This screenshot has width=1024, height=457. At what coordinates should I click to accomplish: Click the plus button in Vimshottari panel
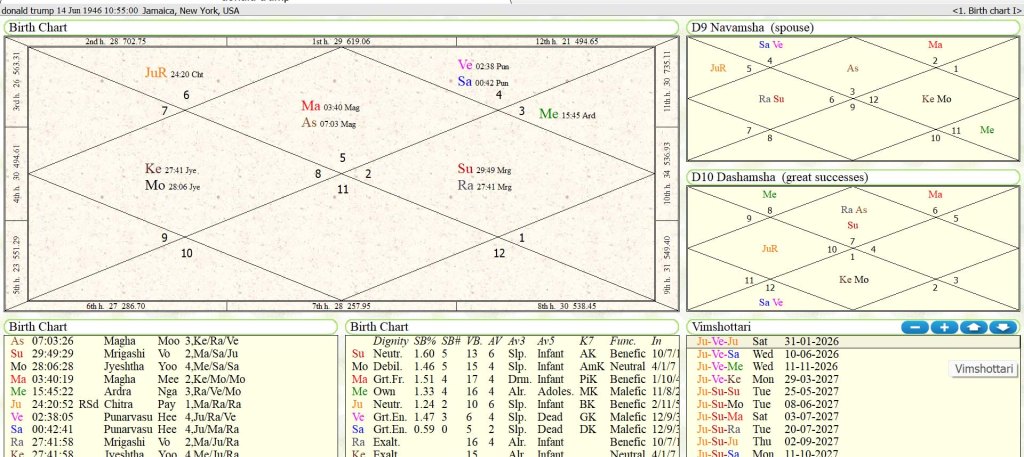(945, 327)
